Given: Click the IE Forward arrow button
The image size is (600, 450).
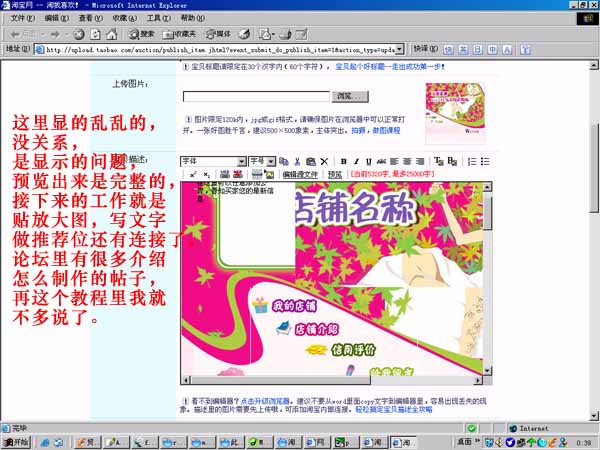Looking at the screenshot, I should click(55, 34).
